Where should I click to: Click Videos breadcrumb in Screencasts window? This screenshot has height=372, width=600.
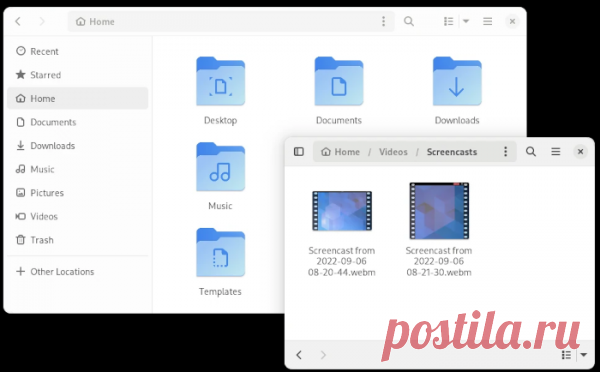[x=393, y=152]
